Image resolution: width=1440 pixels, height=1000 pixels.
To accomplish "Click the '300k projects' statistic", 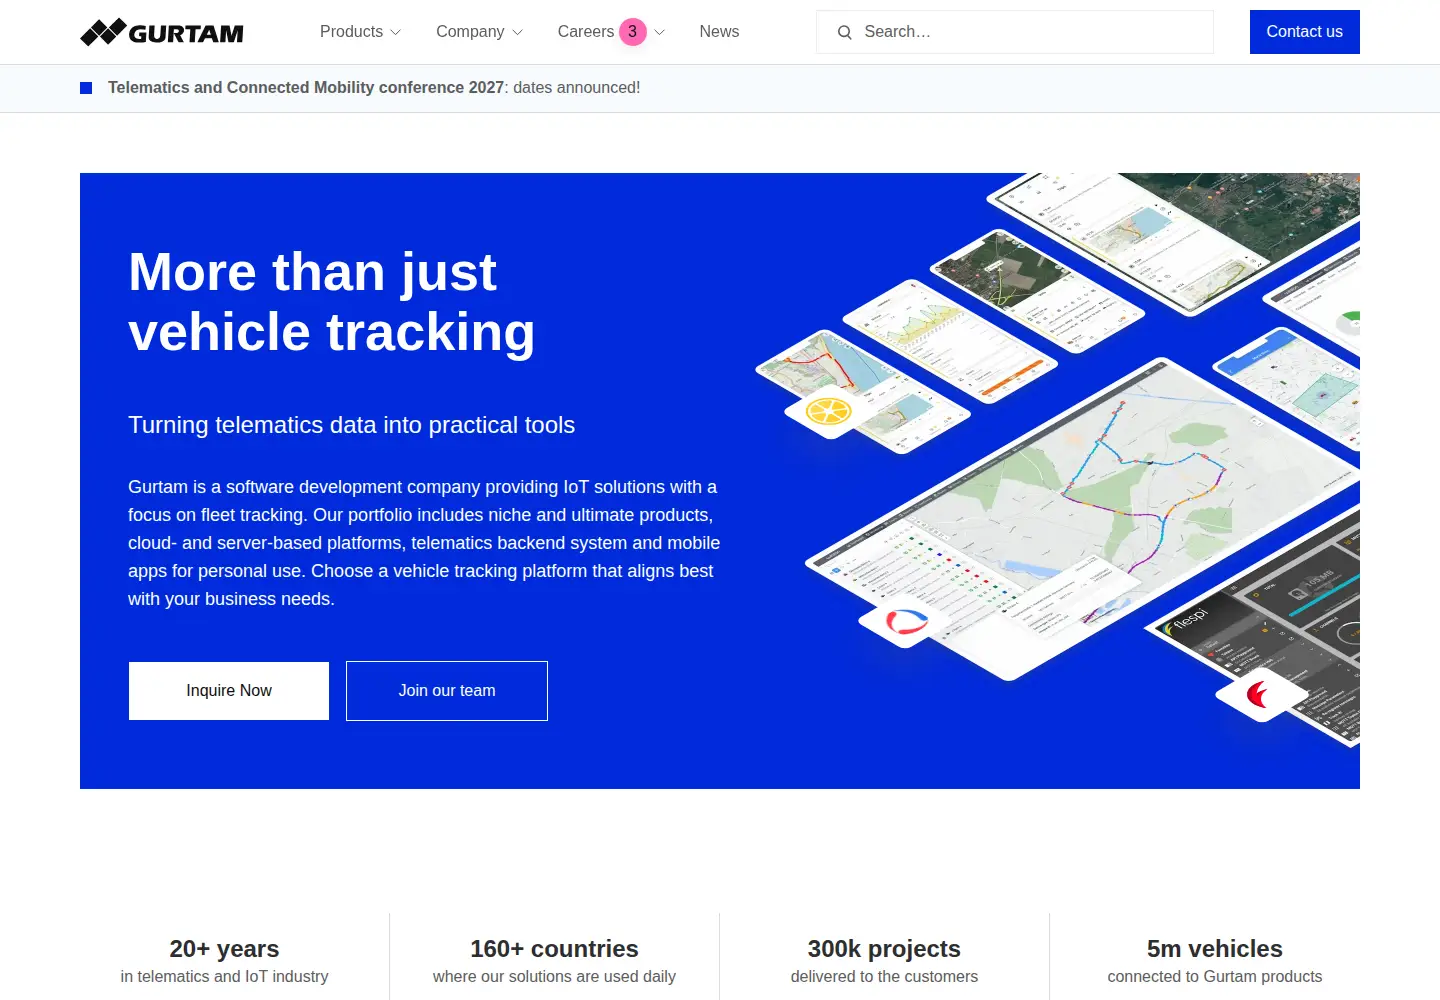I will click(884, 949).
